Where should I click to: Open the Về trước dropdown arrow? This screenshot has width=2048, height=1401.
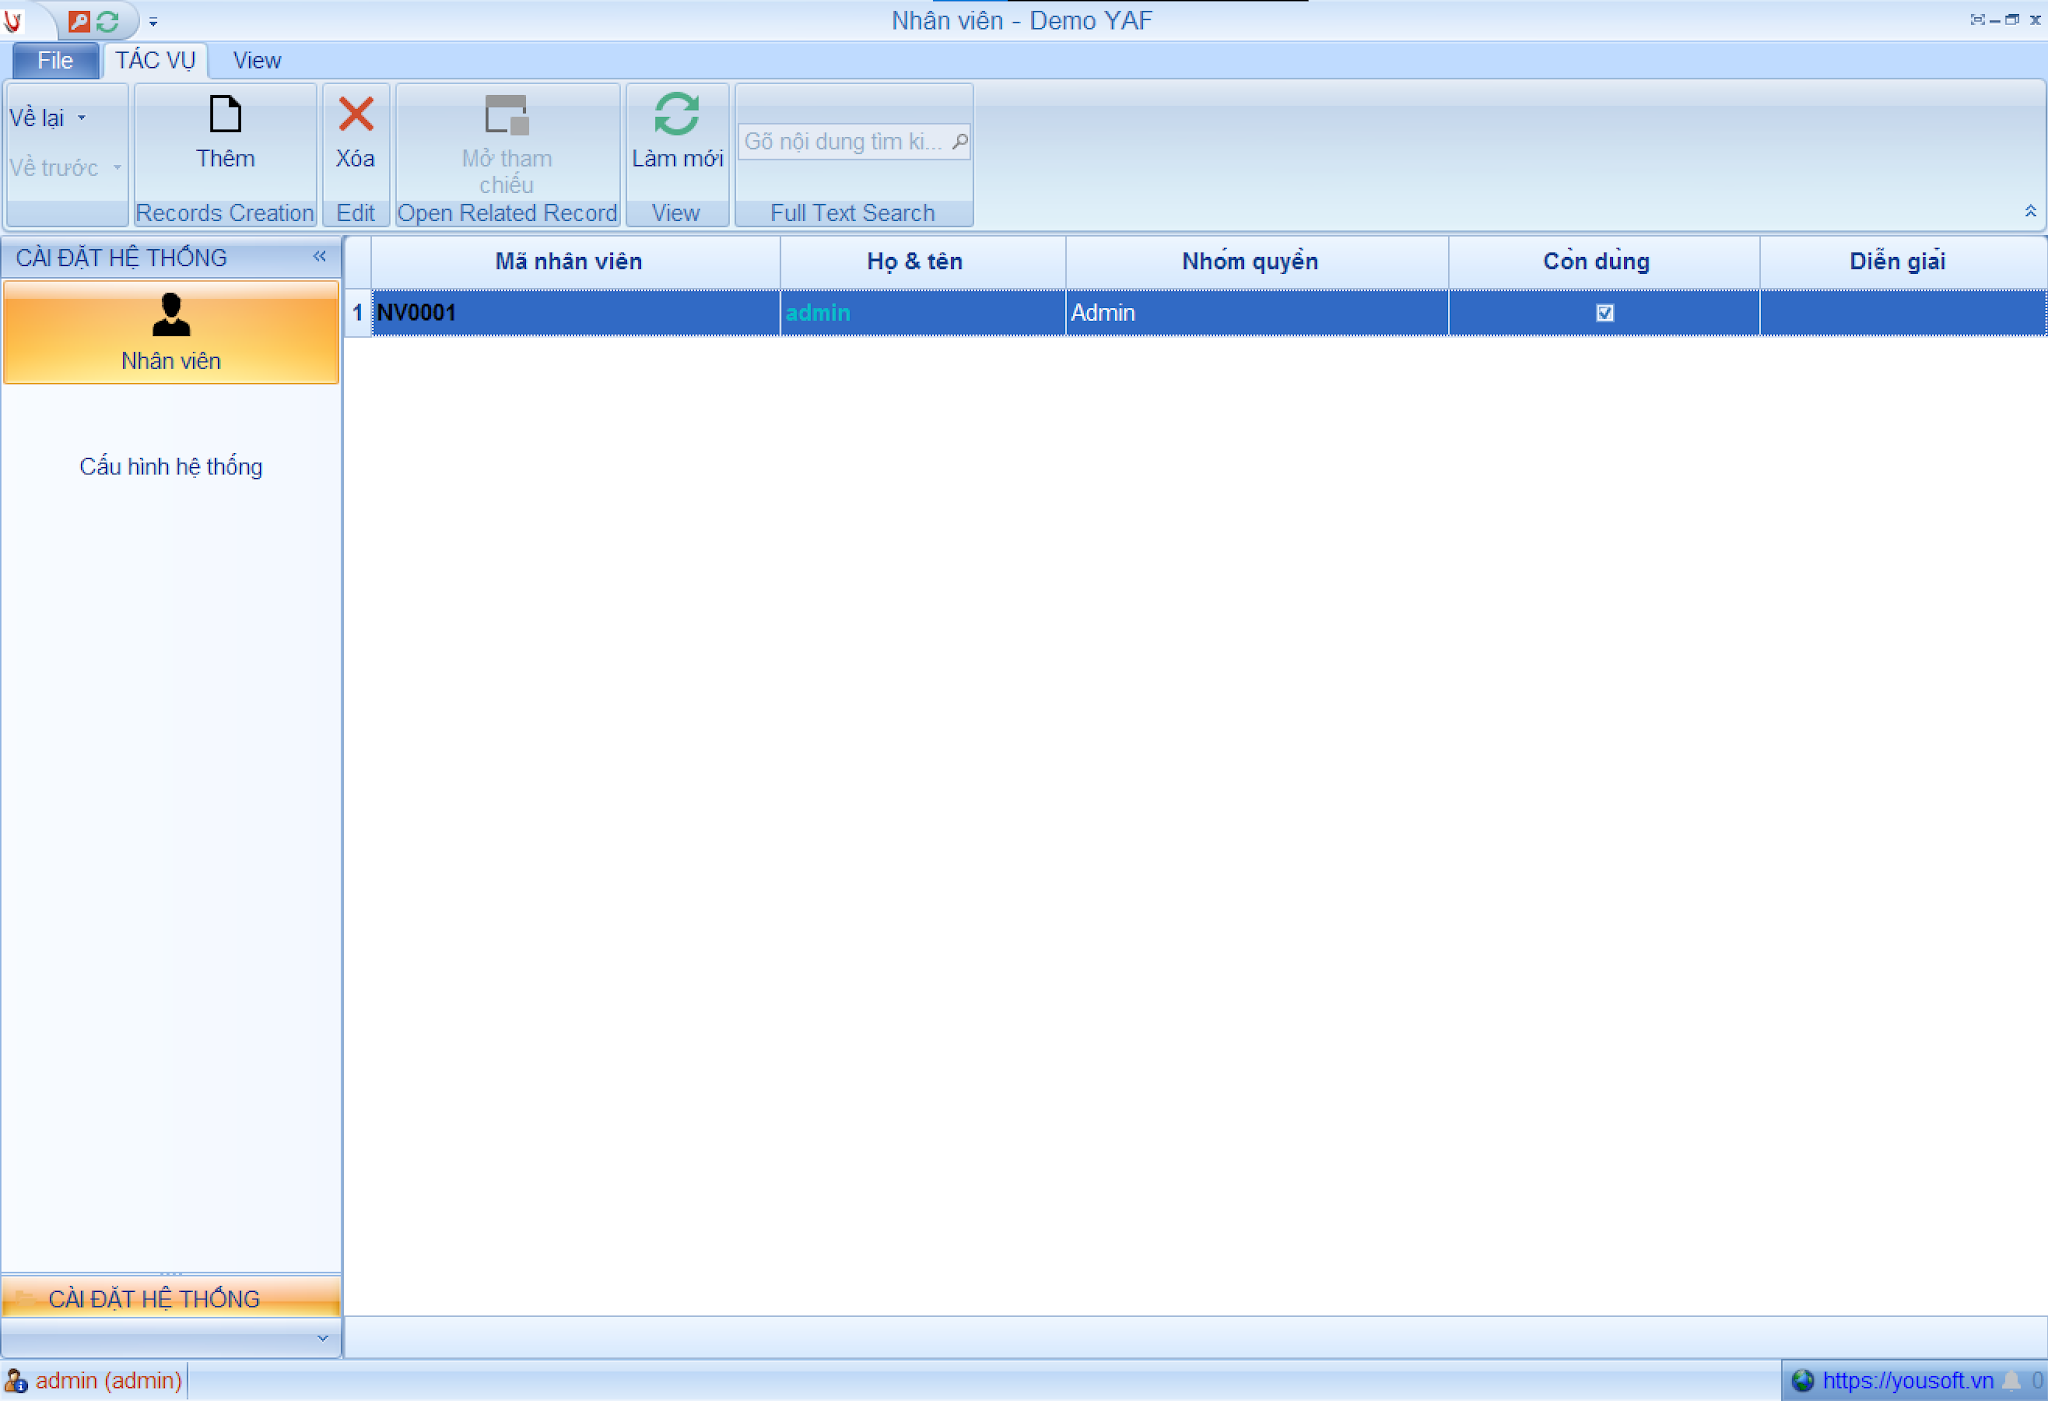[117, 168]
